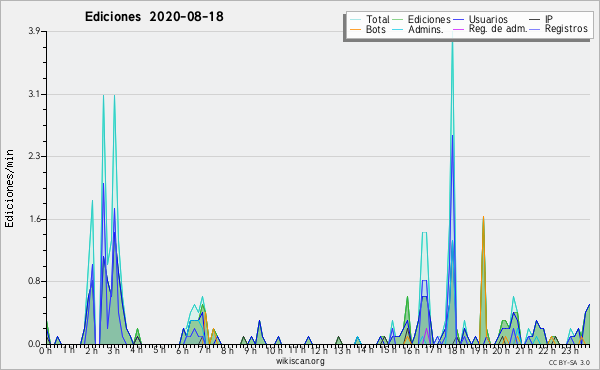Click the '18 h' x-axis label
This screenshot has height=370, width=600.
456,351
